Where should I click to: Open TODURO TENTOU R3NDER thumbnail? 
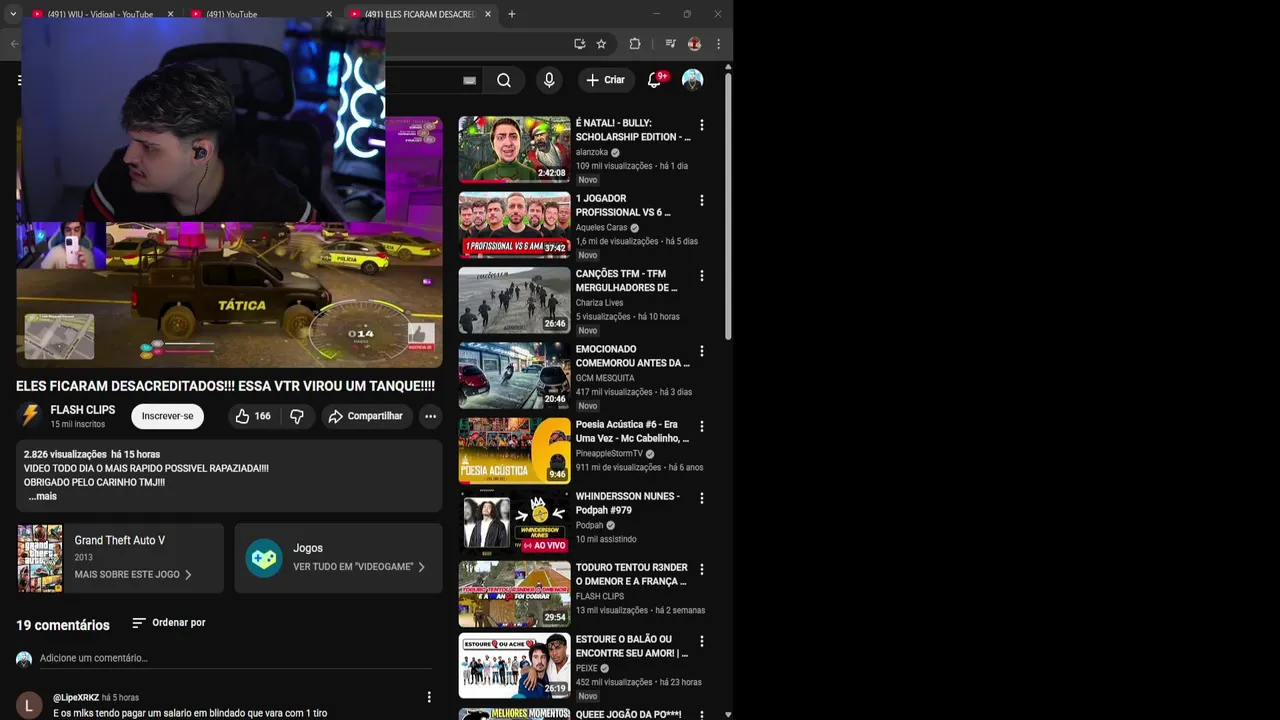pos(514,594)
